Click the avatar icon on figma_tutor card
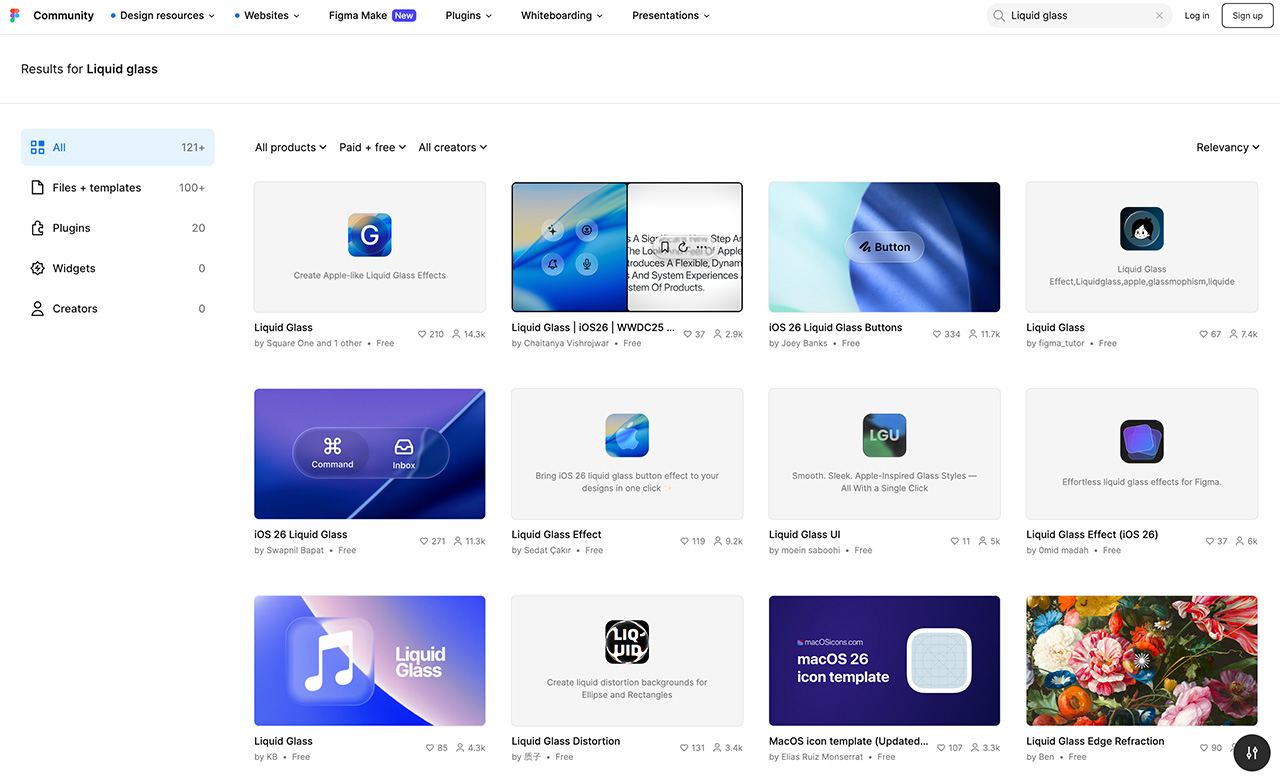The height and width of the screenshot is (780, 1280). point(1142,229)
